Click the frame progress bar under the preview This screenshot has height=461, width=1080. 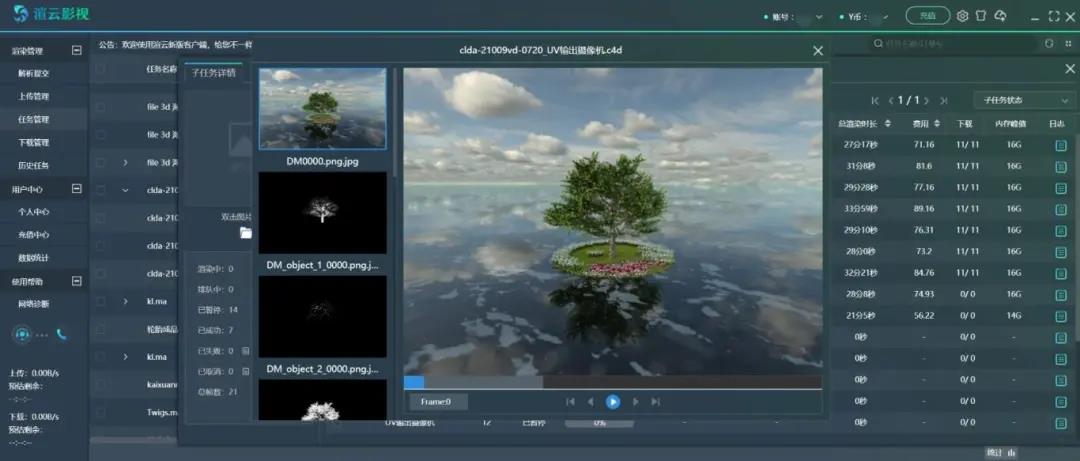(x=612, y=382)
